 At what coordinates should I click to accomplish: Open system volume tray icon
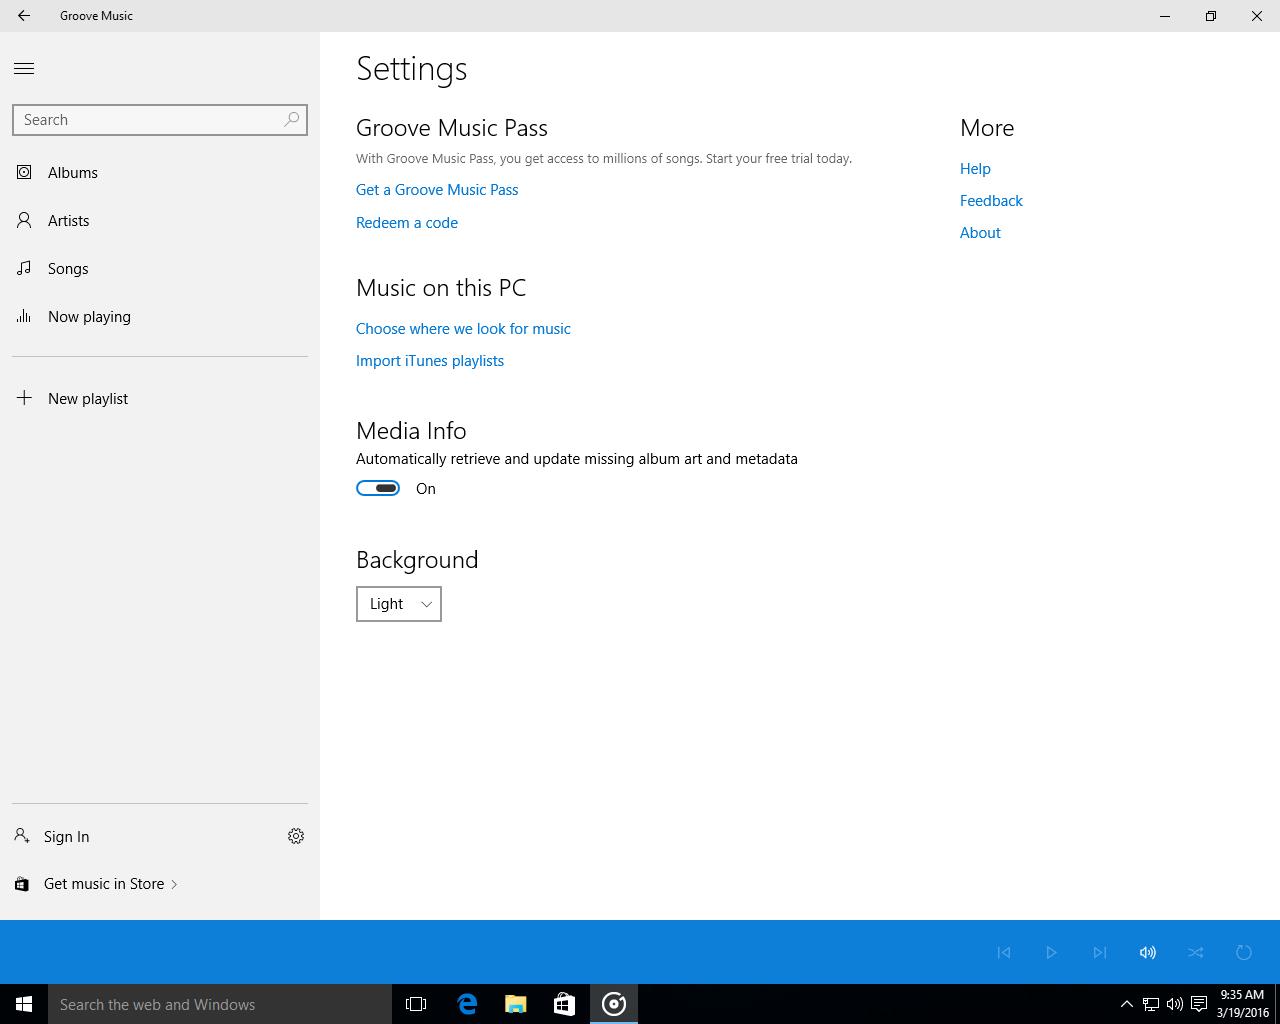pyautogui.click(x=1175, y=1004)
